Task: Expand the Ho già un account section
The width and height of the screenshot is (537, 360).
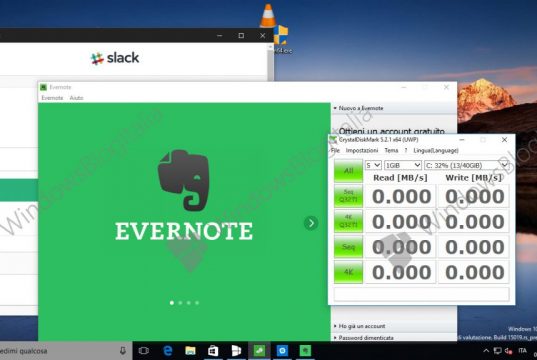Action: click(x=360, y=326)
